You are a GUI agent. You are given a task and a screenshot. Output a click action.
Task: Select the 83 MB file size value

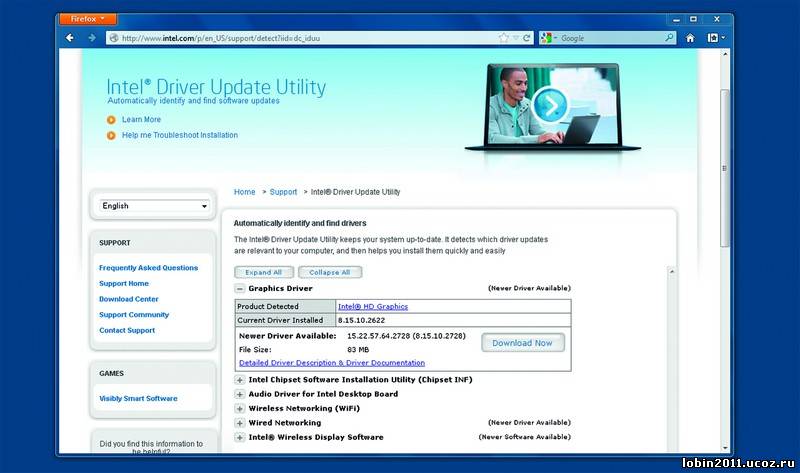(x=358, y=350)
